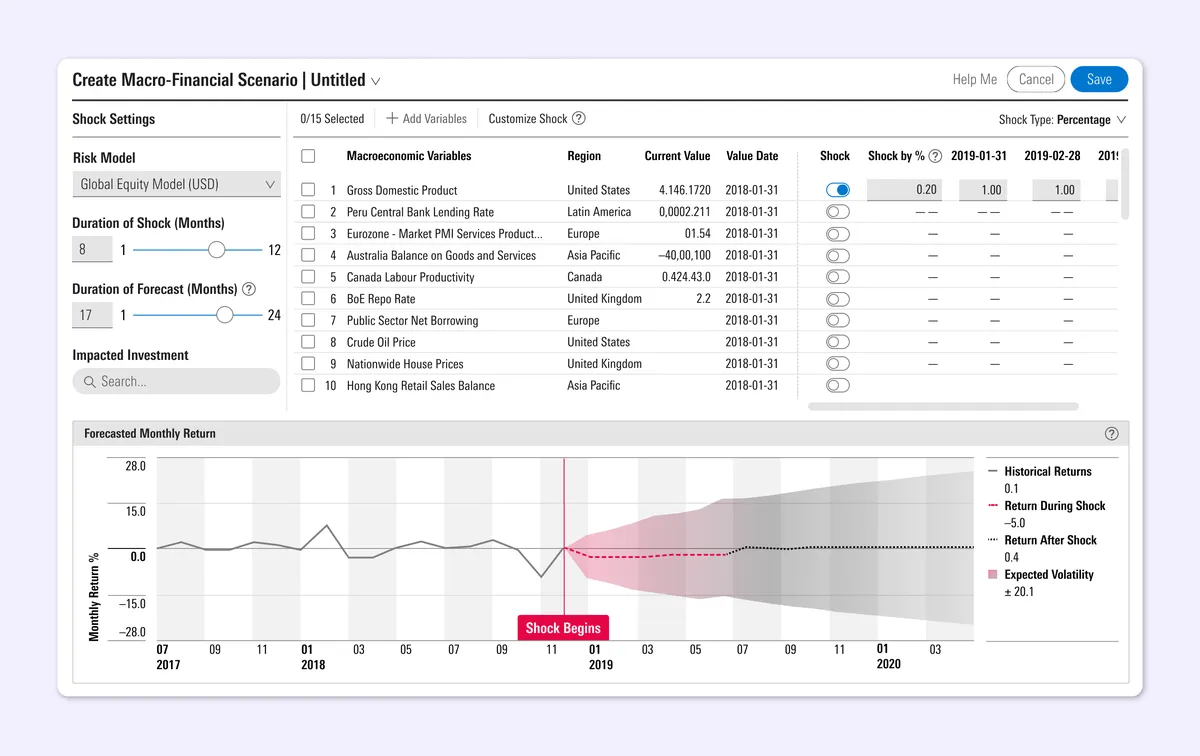
Task: Click the Duration of Shock slider handle
Action: 217,250
